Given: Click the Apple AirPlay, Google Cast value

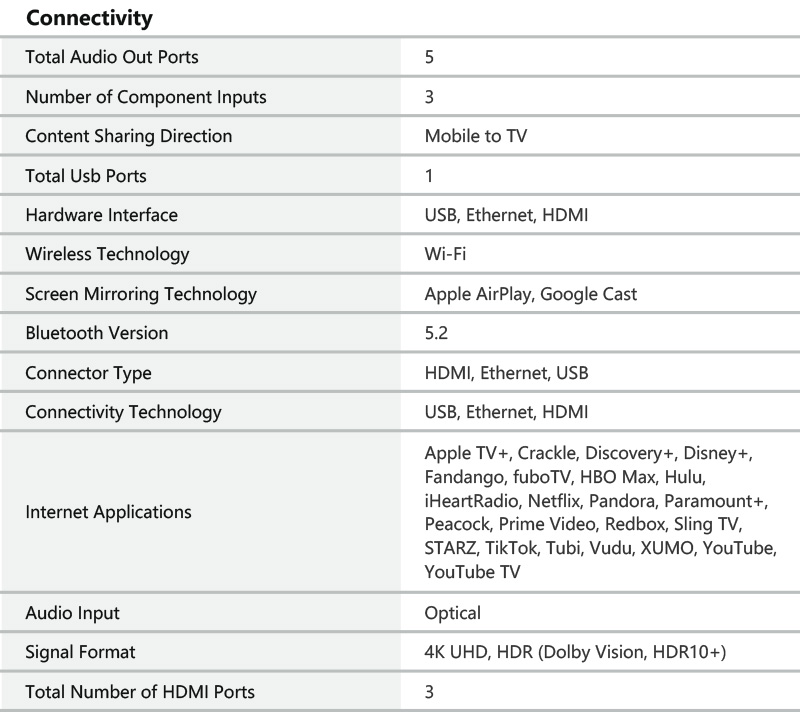Looking at the screenshot, I should (531, 294).
